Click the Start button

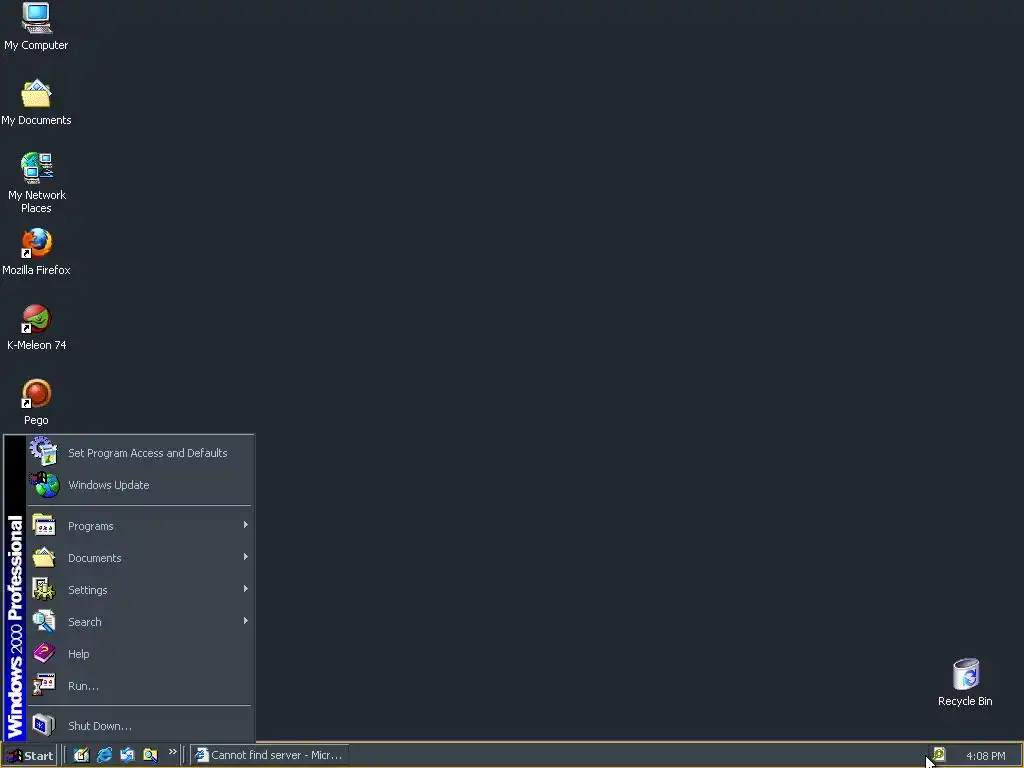point(29,755)
